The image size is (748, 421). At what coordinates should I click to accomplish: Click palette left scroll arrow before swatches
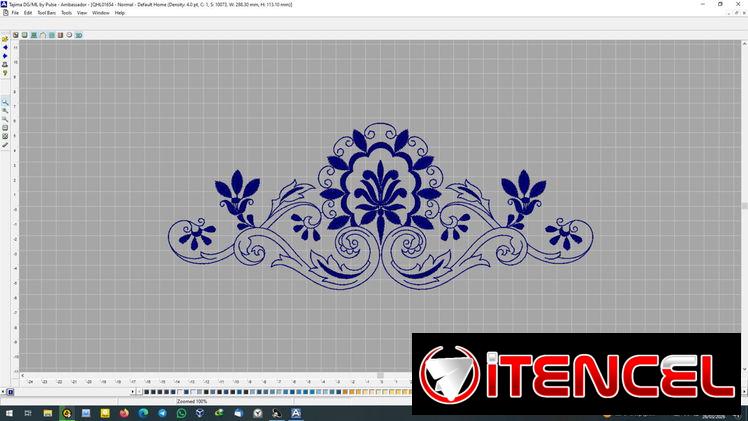[x=140, y=392]
